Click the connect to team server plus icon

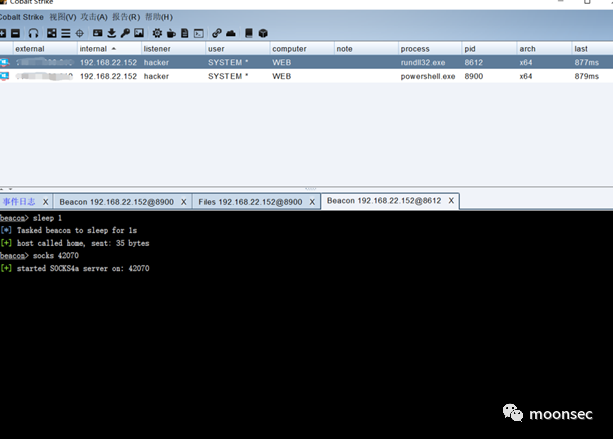coord(2,33)
